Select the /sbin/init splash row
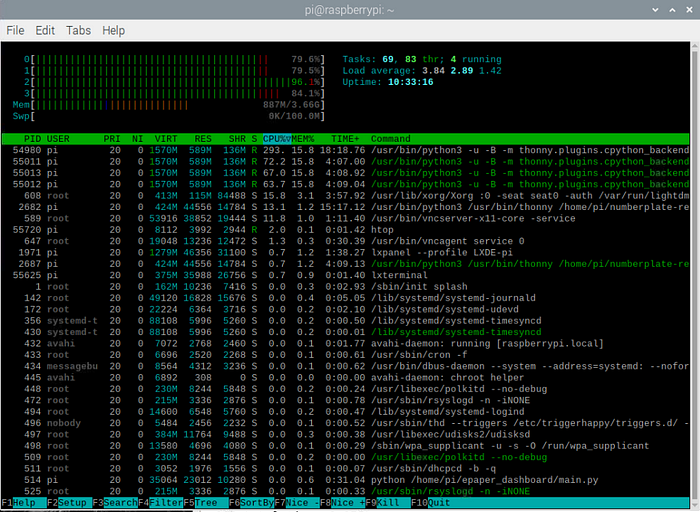The width and height of the screenshot is (700, 512). click(x=346, y=287)
